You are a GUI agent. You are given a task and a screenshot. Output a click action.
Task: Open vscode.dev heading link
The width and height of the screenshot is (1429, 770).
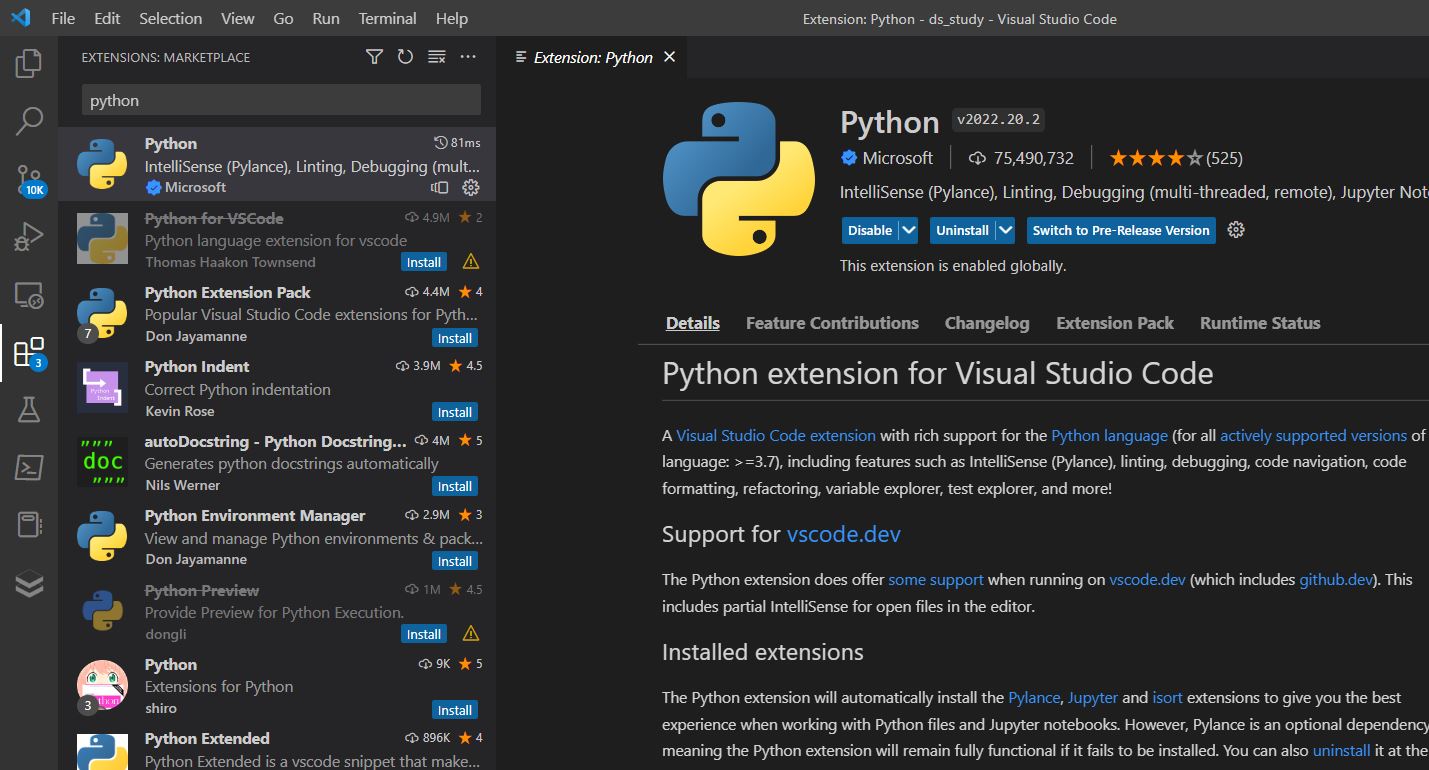point(843,534)
